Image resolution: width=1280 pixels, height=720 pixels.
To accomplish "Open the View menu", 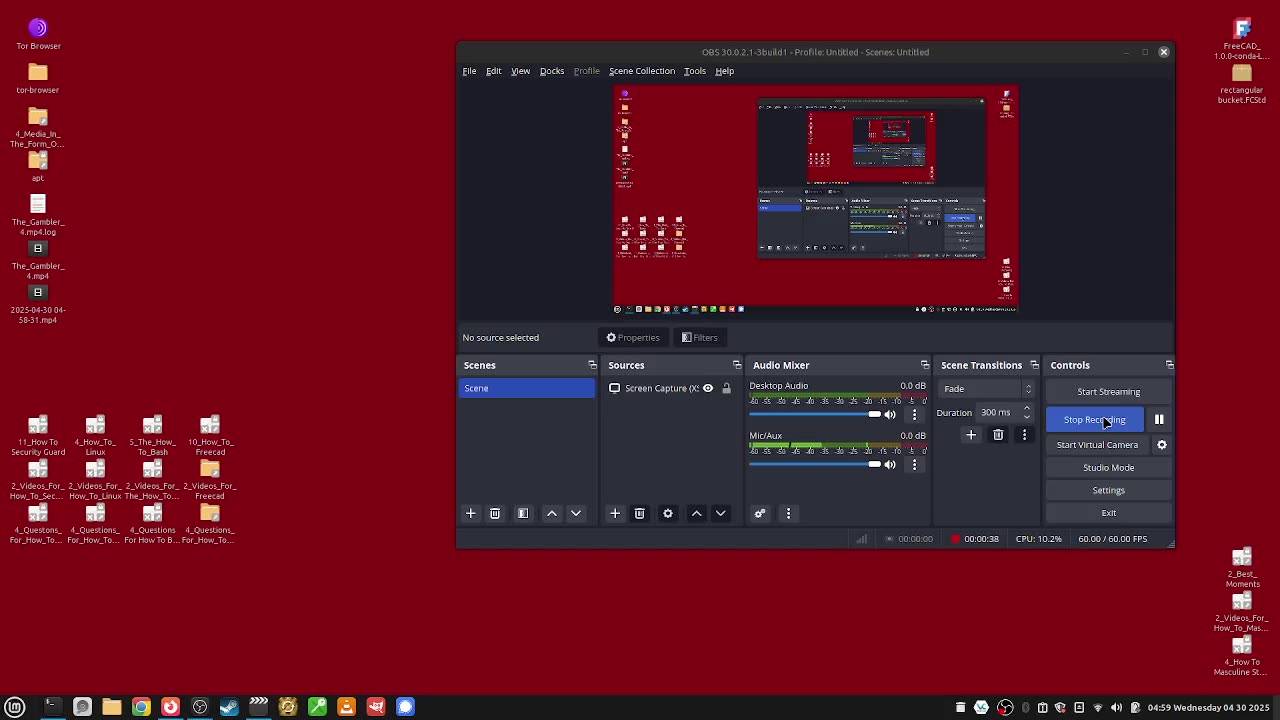I will pyautogui.click(x=521, y=71).
